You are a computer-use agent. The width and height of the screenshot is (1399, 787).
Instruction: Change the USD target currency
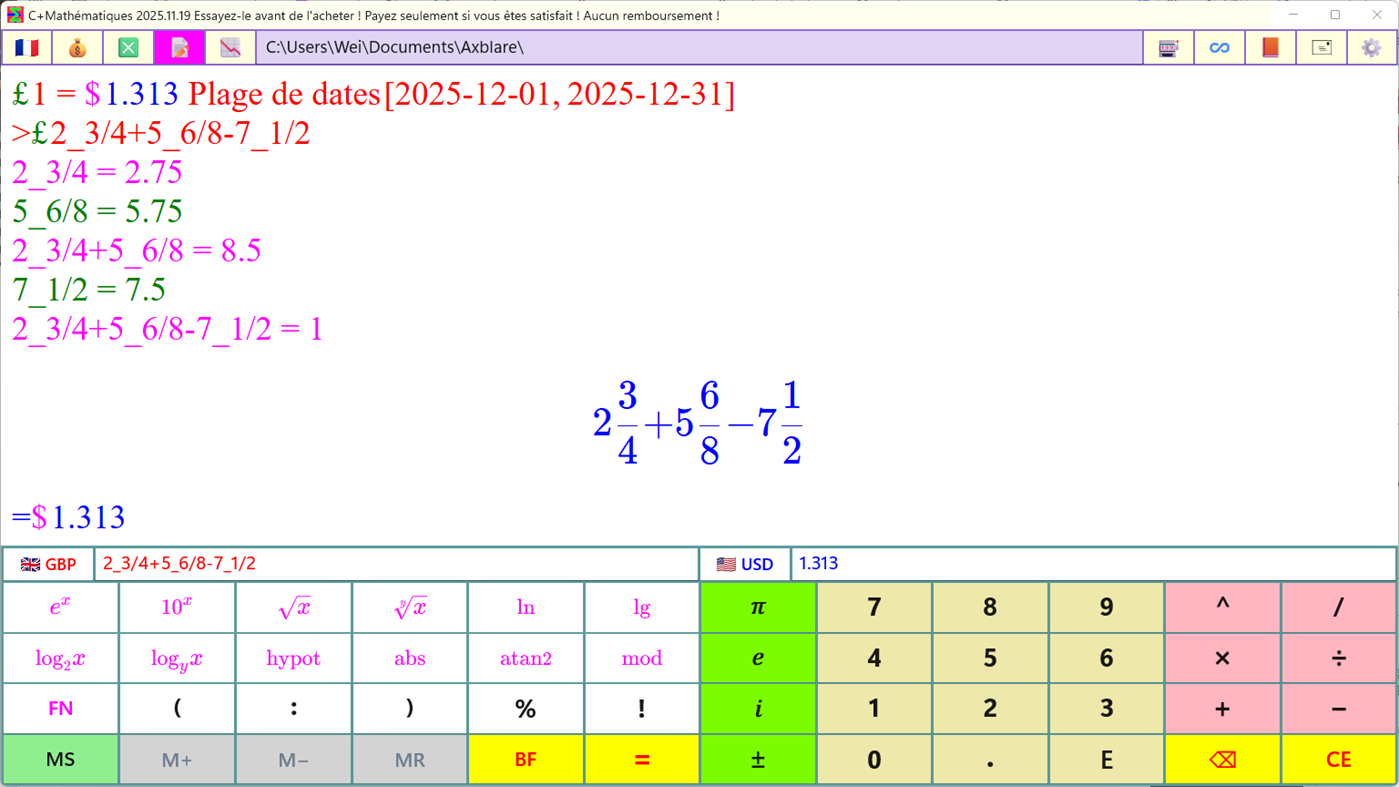pyautogui.click(x=744, y=563)
